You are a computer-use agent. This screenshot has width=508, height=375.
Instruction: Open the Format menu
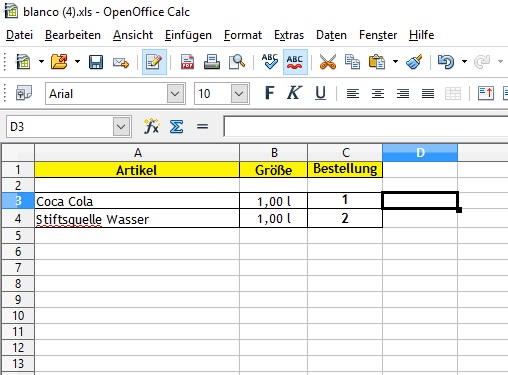coord(243,35)
